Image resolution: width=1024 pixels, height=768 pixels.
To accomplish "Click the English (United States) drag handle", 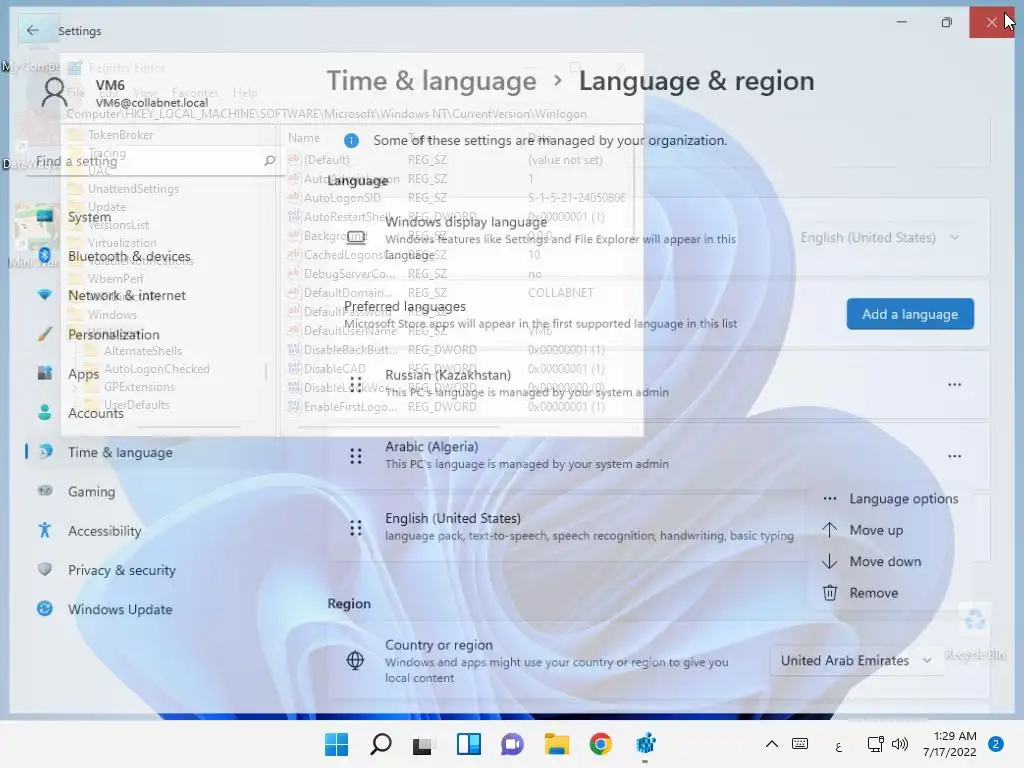I will click(x=356, y=528).
